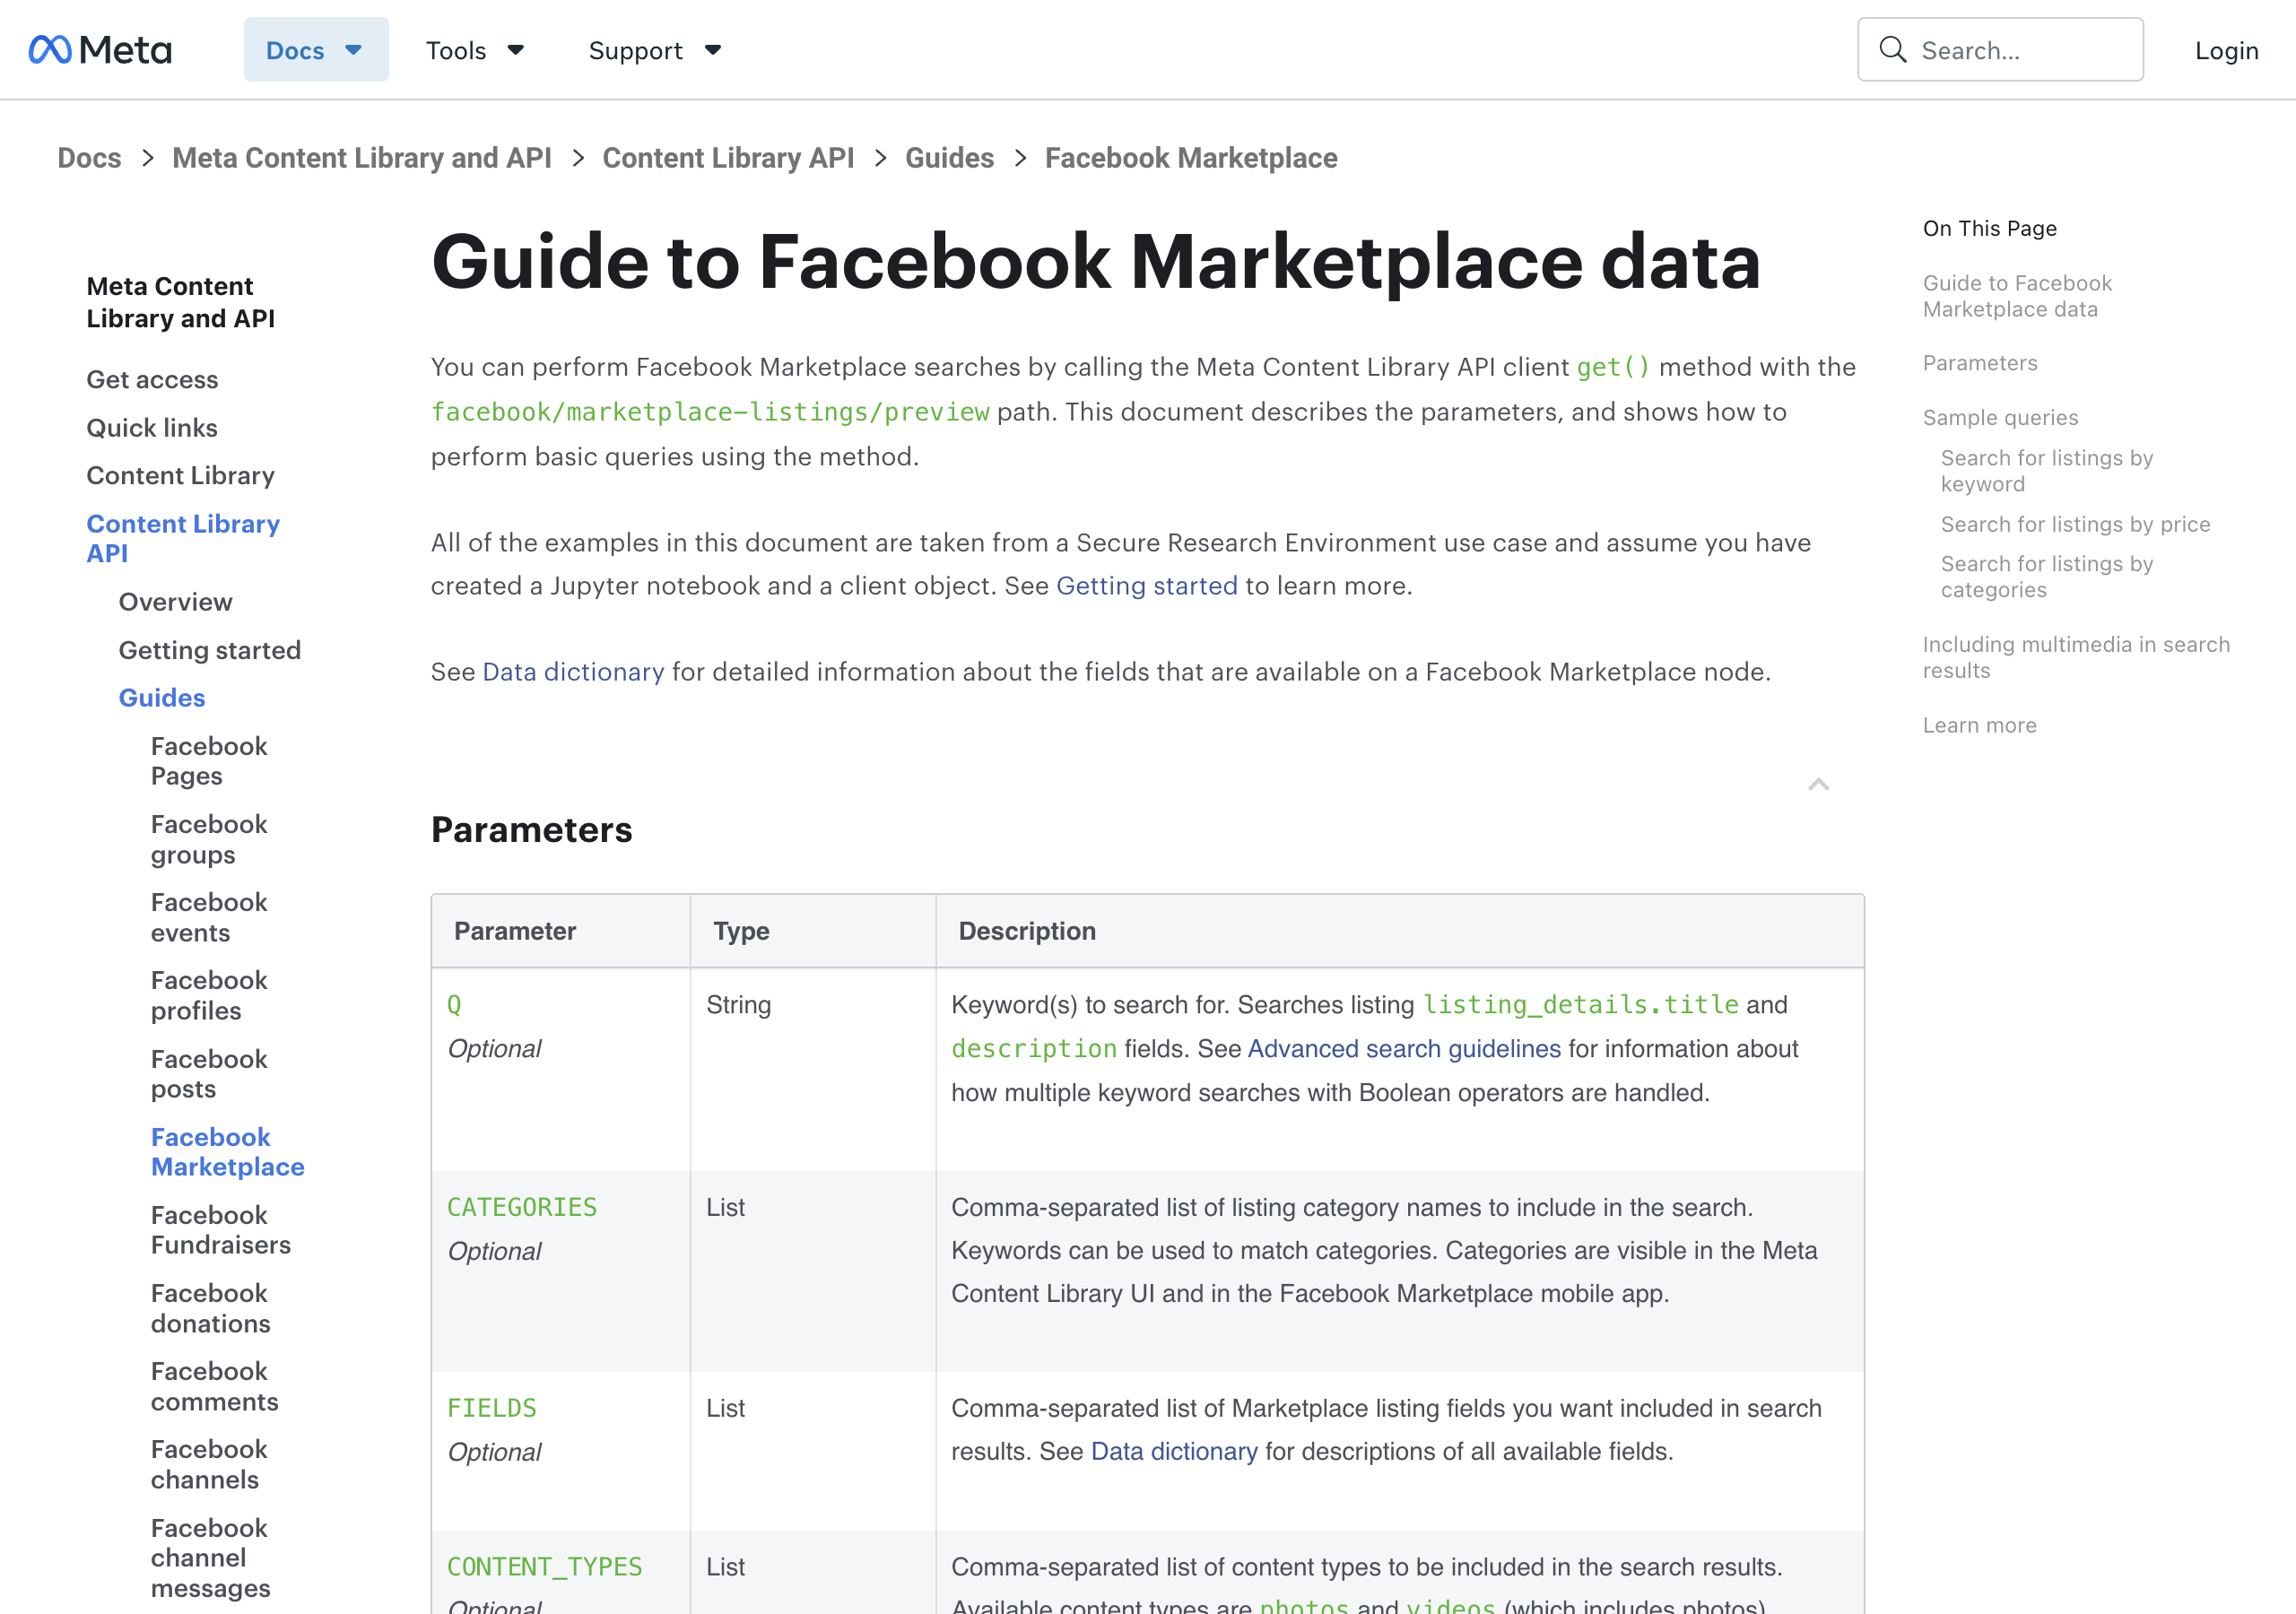Image resolution: width=2296 pixels, height=1614 pixels.
Task: Open Facebook channel messages guide
Action: click(x=210, y=1558)
